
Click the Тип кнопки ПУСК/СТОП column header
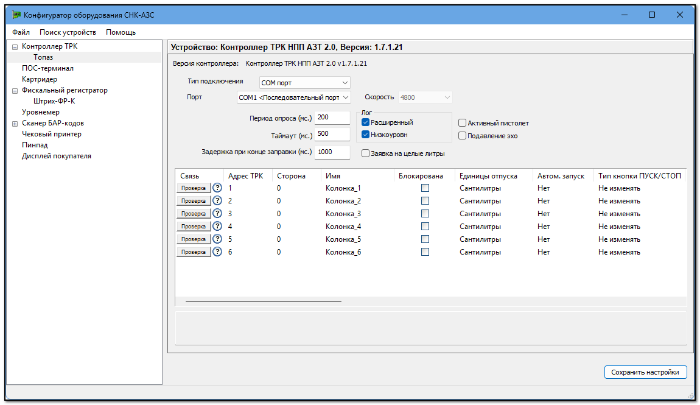(639, 176)
